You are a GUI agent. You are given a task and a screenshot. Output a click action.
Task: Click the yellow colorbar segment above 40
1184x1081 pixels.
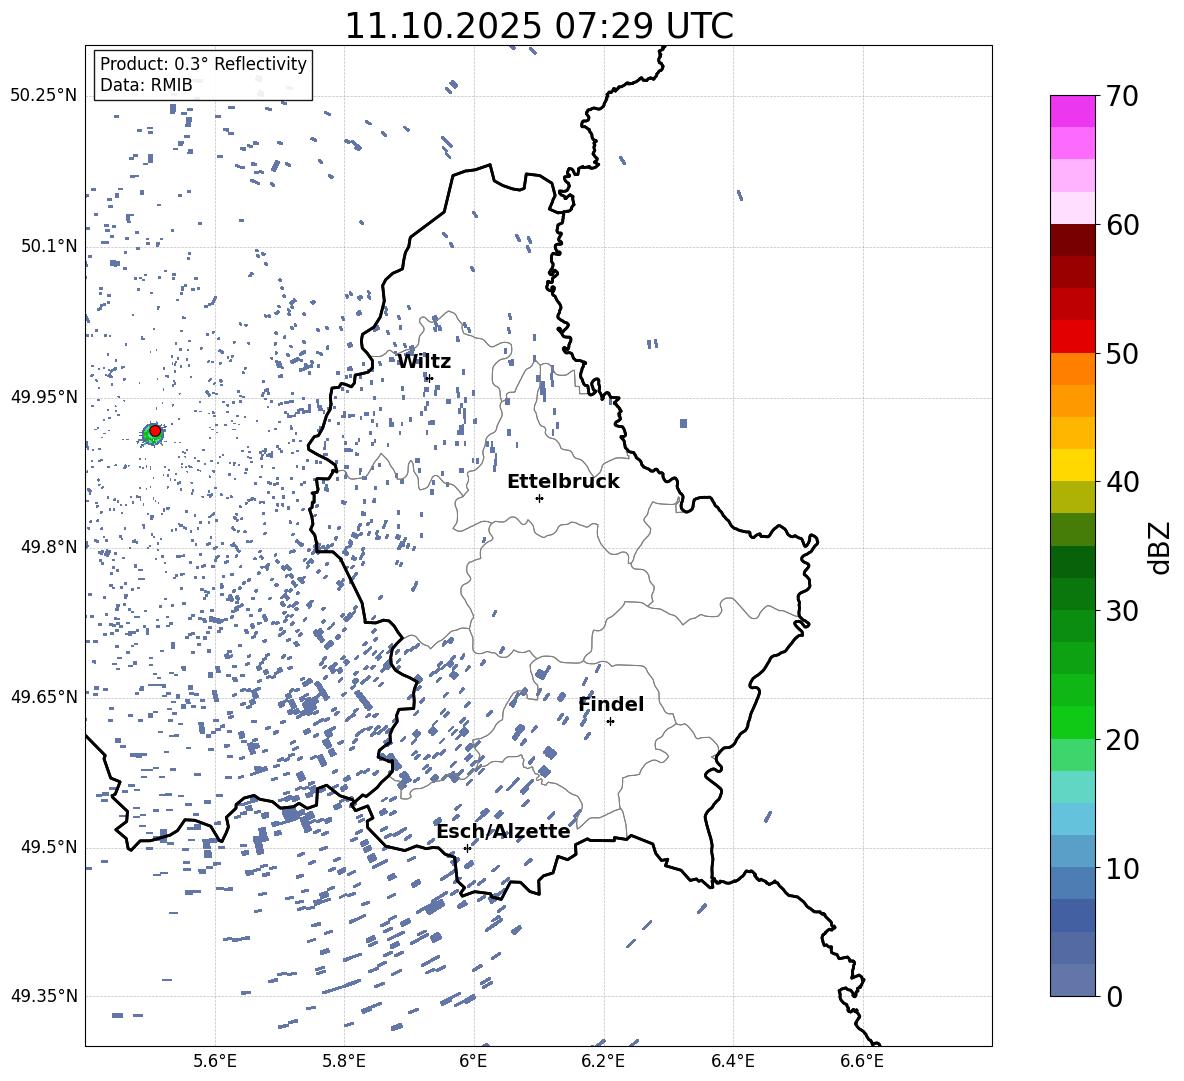[1072, 465]
